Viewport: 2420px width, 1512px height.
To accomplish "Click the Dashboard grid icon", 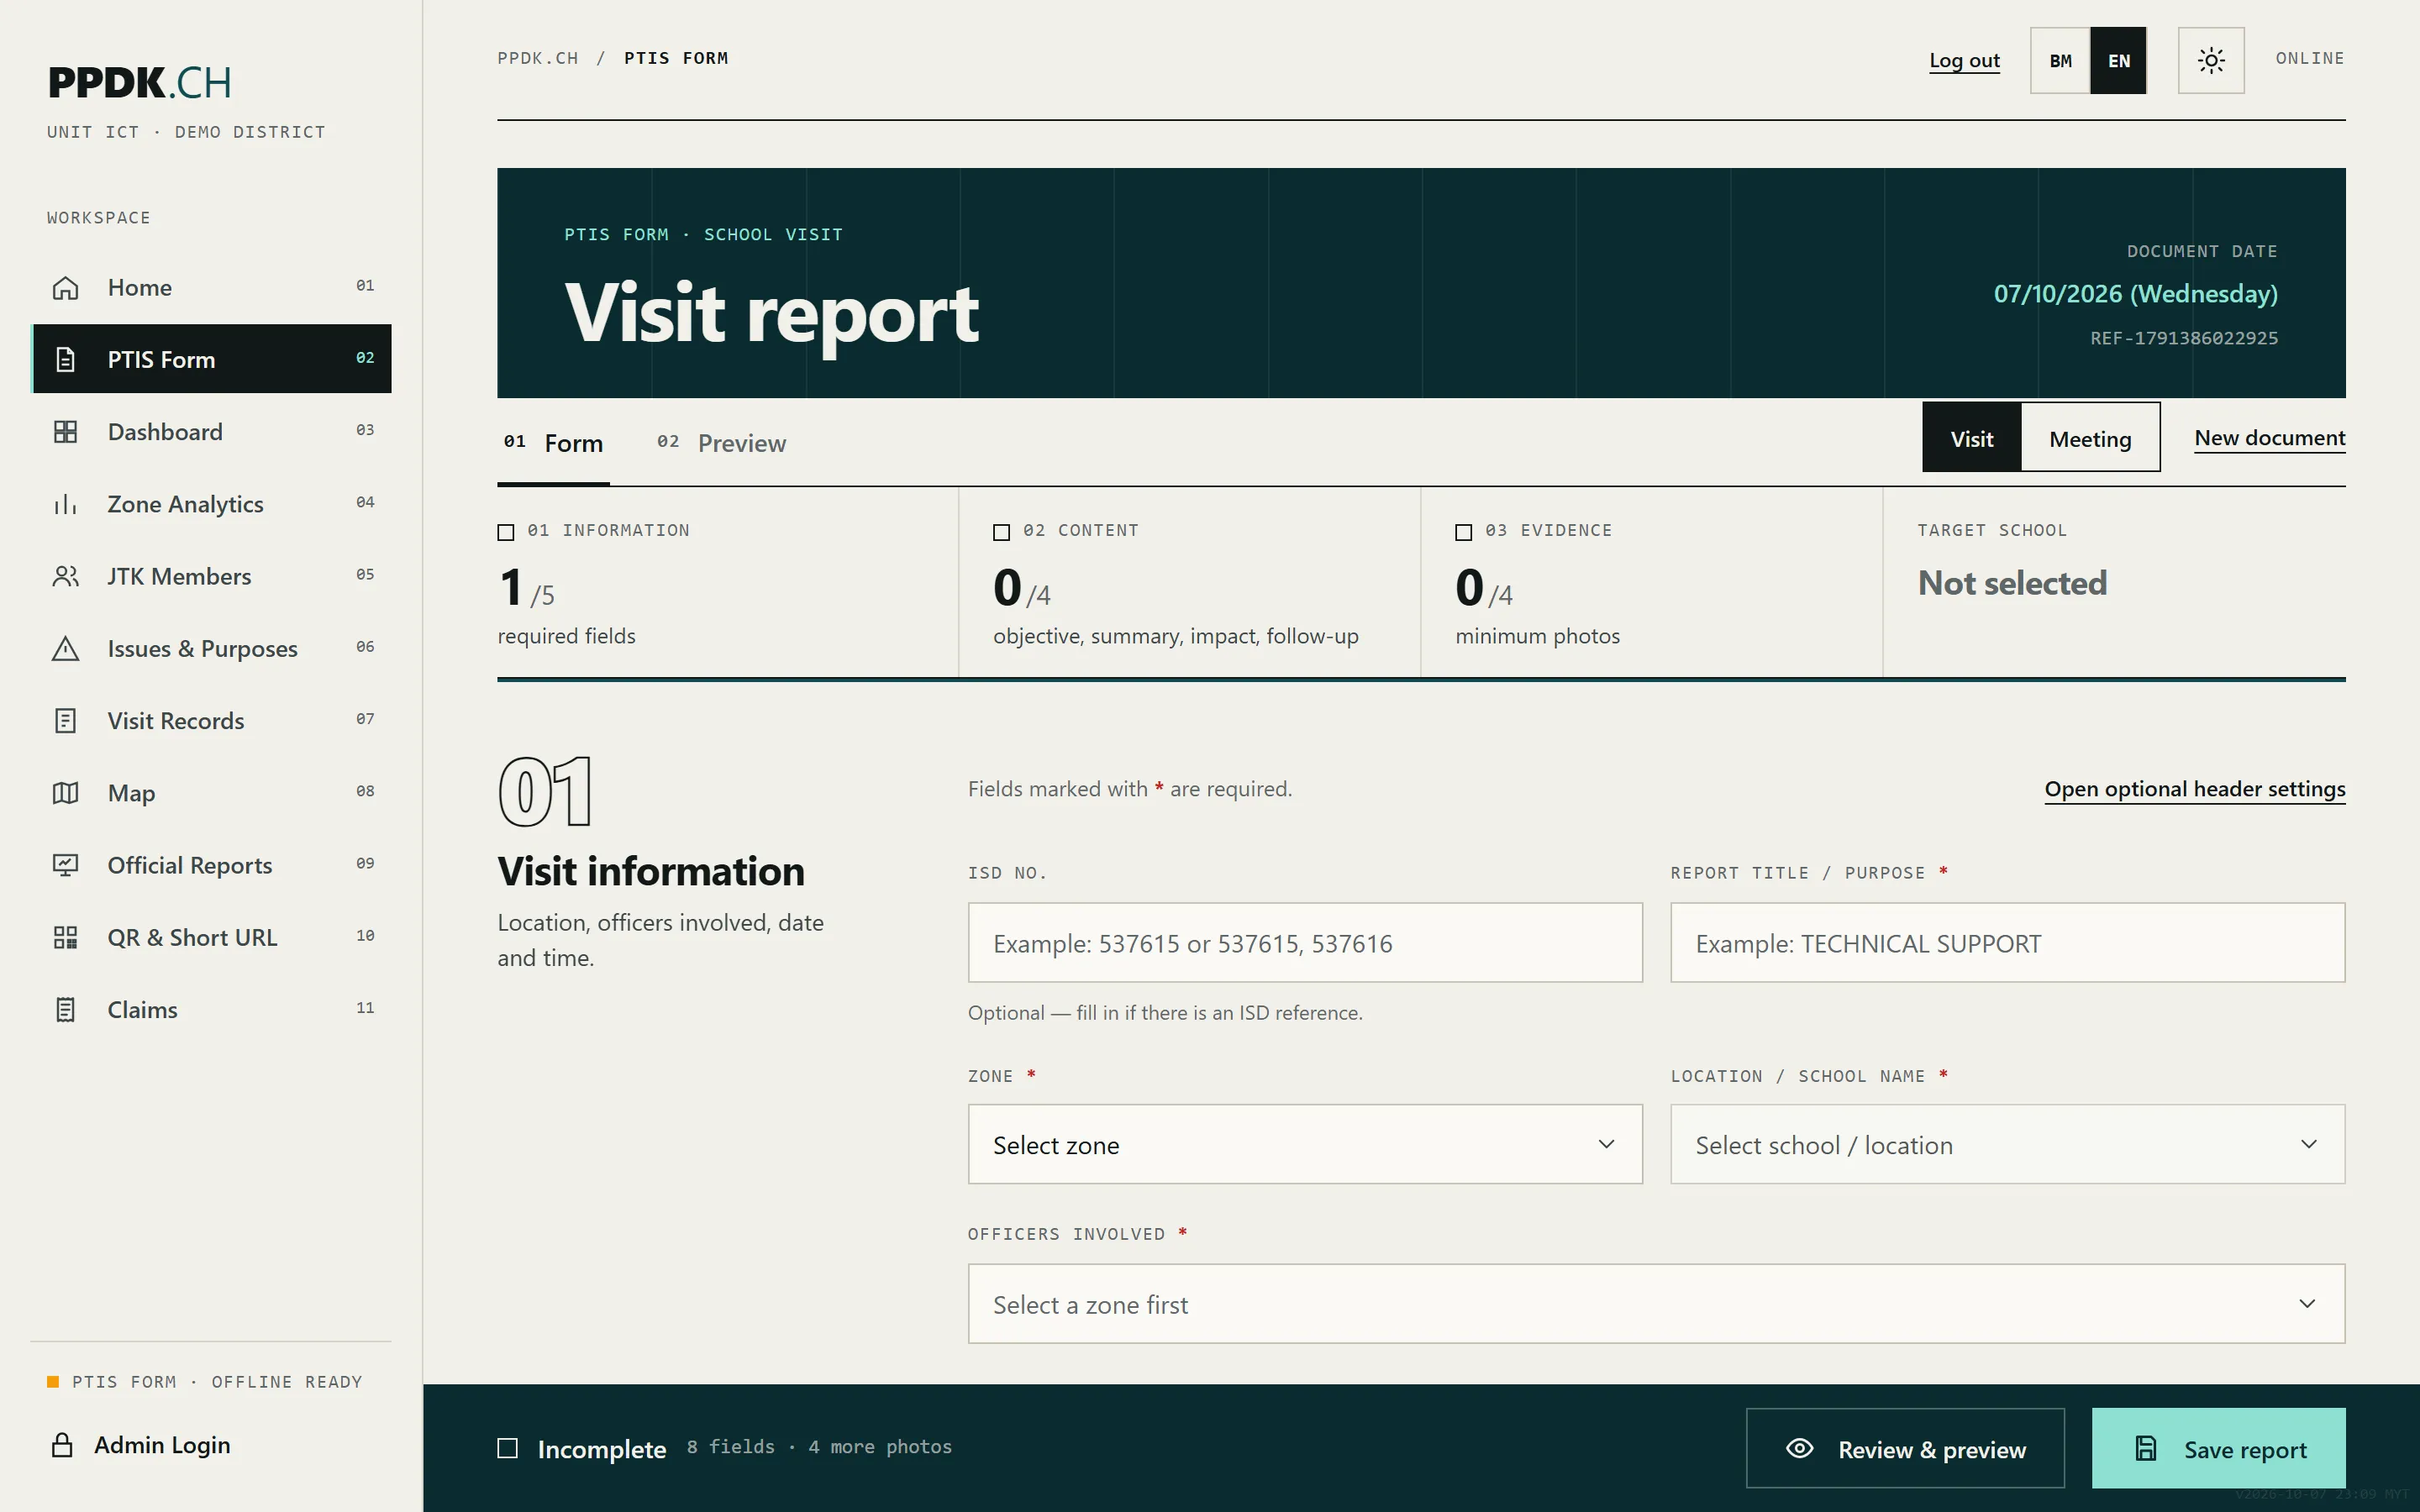I will point(65,432).
